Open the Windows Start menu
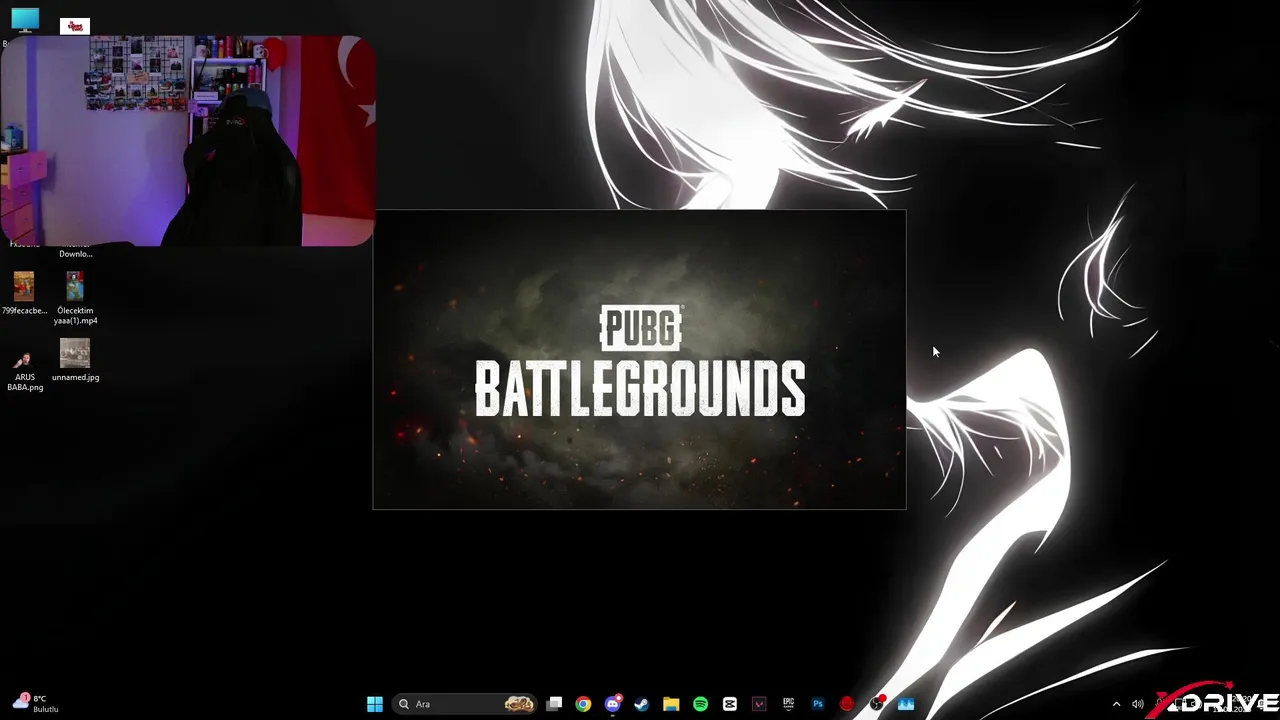1280x720 pixels. pos(375,704)
